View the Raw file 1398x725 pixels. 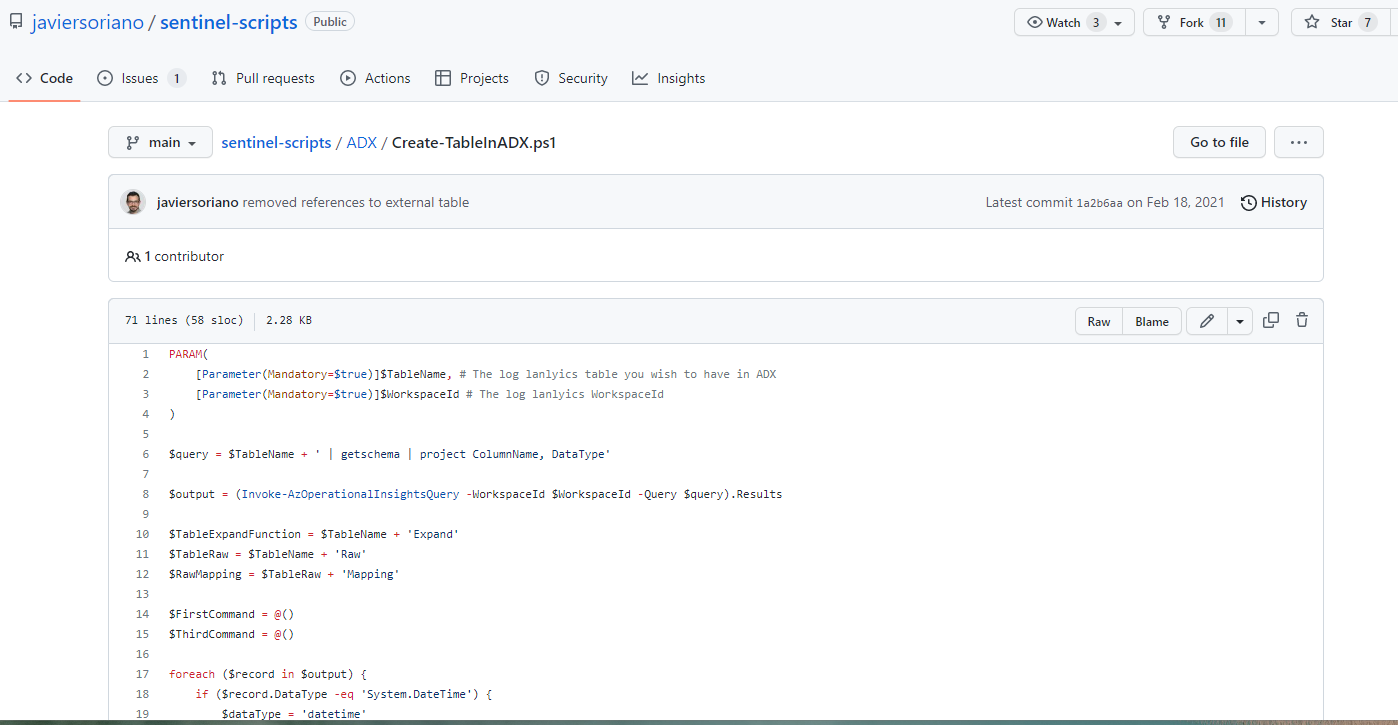point(1099,321)
